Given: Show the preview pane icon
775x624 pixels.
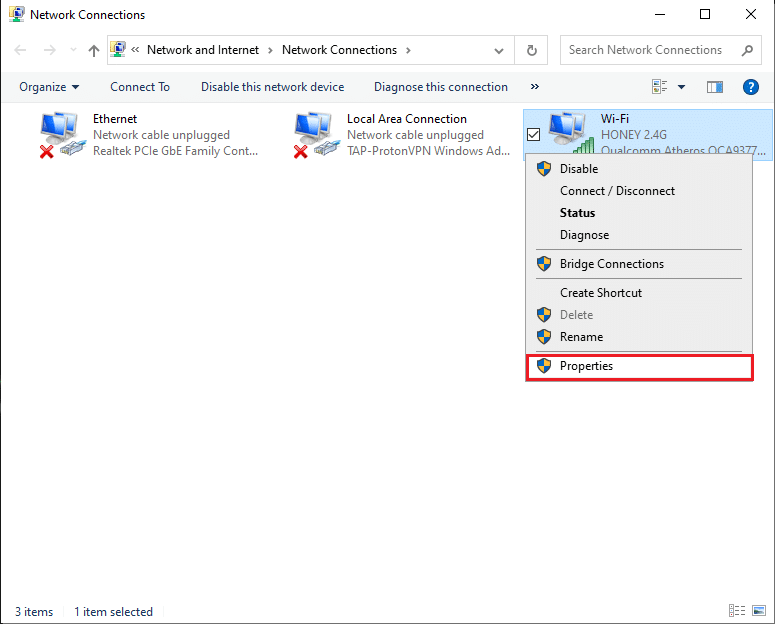Looking at the screenshot, I should [x=714, y=87].
